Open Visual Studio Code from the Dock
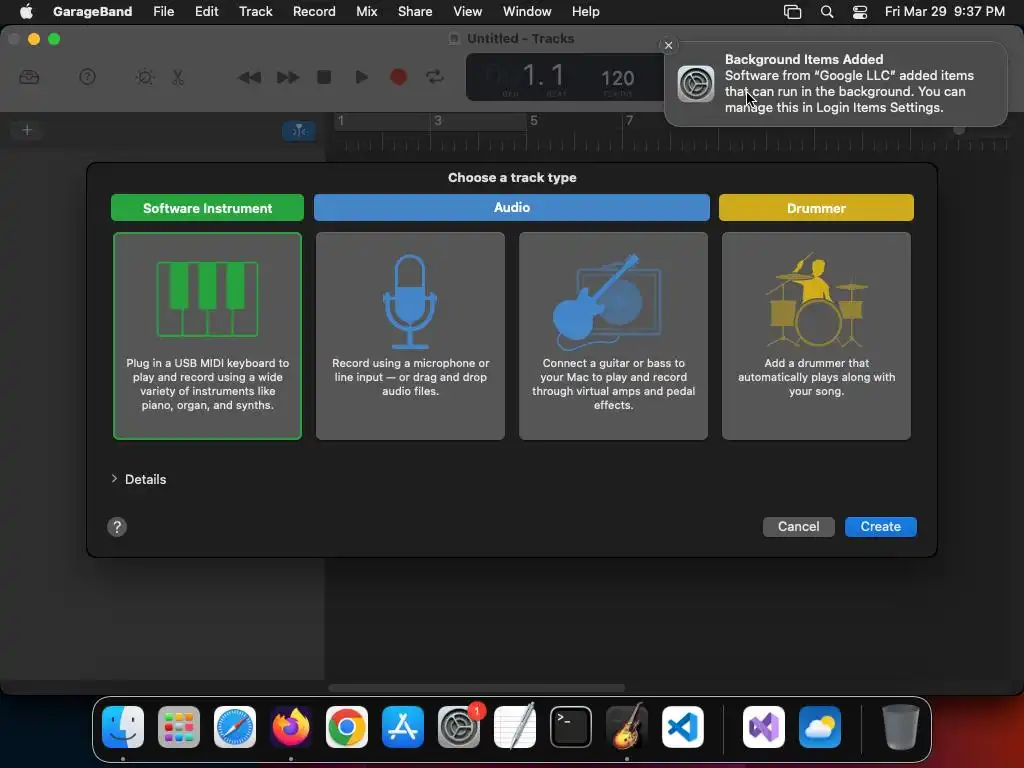The height and width of the screenshot is (768, 1024). (682, 727)
